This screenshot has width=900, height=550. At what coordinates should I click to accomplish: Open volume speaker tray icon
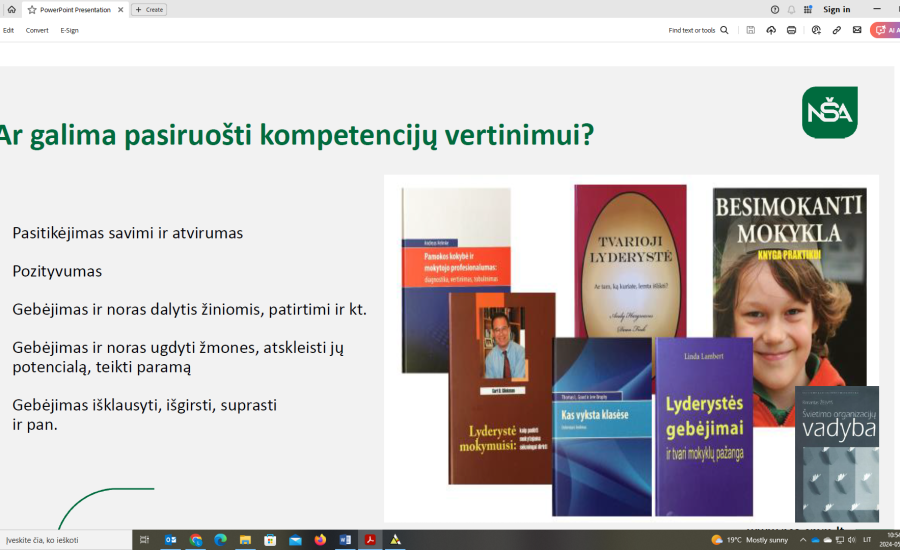coord(852,540)
